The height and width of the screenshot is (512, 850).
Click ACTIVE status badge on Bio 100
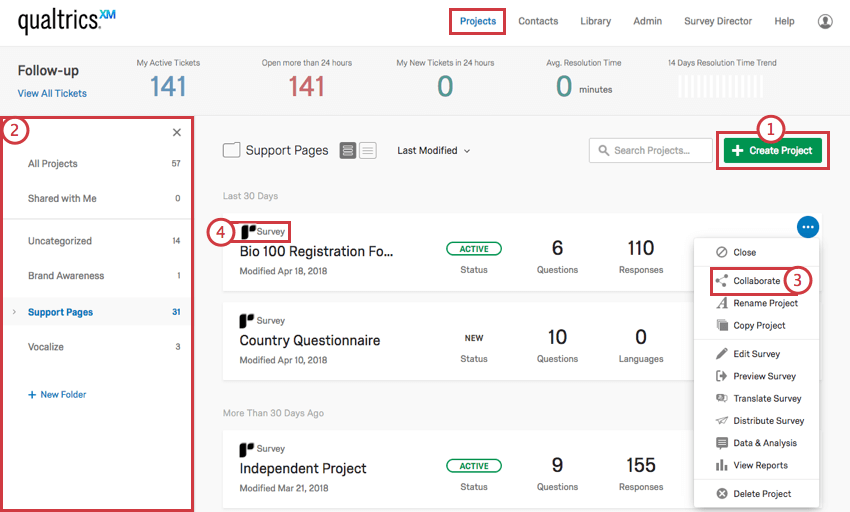tap(474, 249)
